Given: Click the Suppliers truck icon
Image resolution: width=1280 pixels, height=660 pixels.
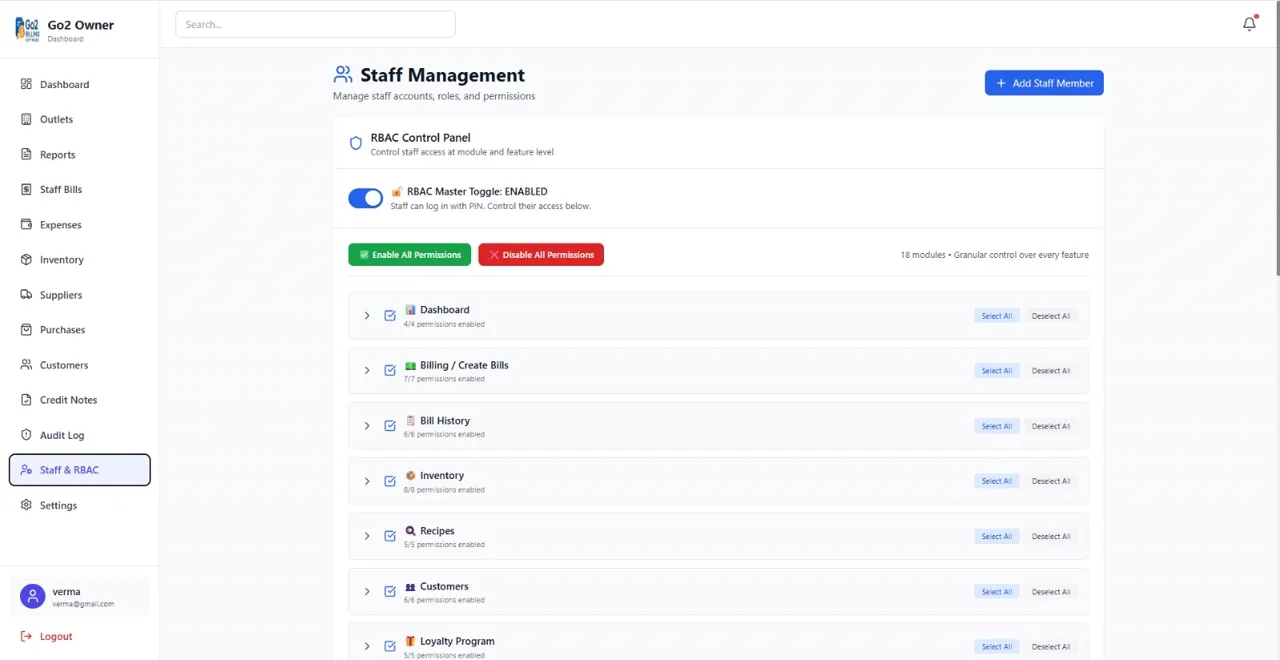Looking at the screenshot, I should click(x=26, y=294).
